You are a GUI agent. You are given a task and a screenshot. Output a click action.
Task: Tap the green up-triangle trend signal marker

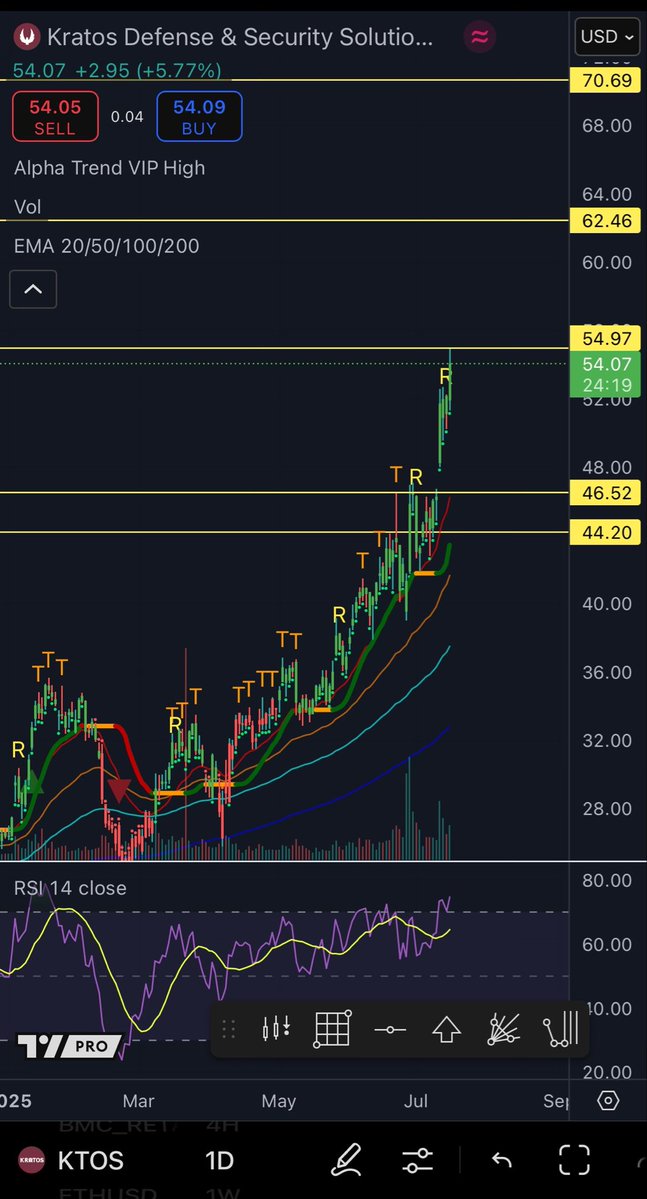click(x=32, y=783)
